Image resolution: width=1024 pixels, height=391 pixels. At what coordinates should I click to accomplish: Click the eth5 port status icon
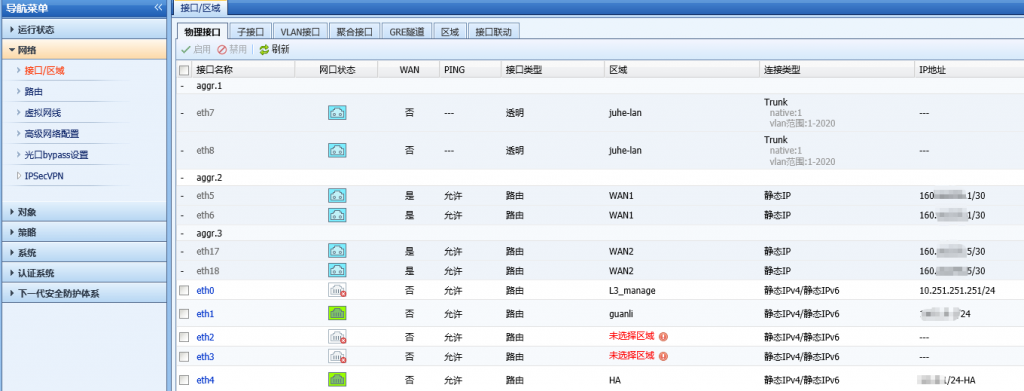[x=337, y=195]
